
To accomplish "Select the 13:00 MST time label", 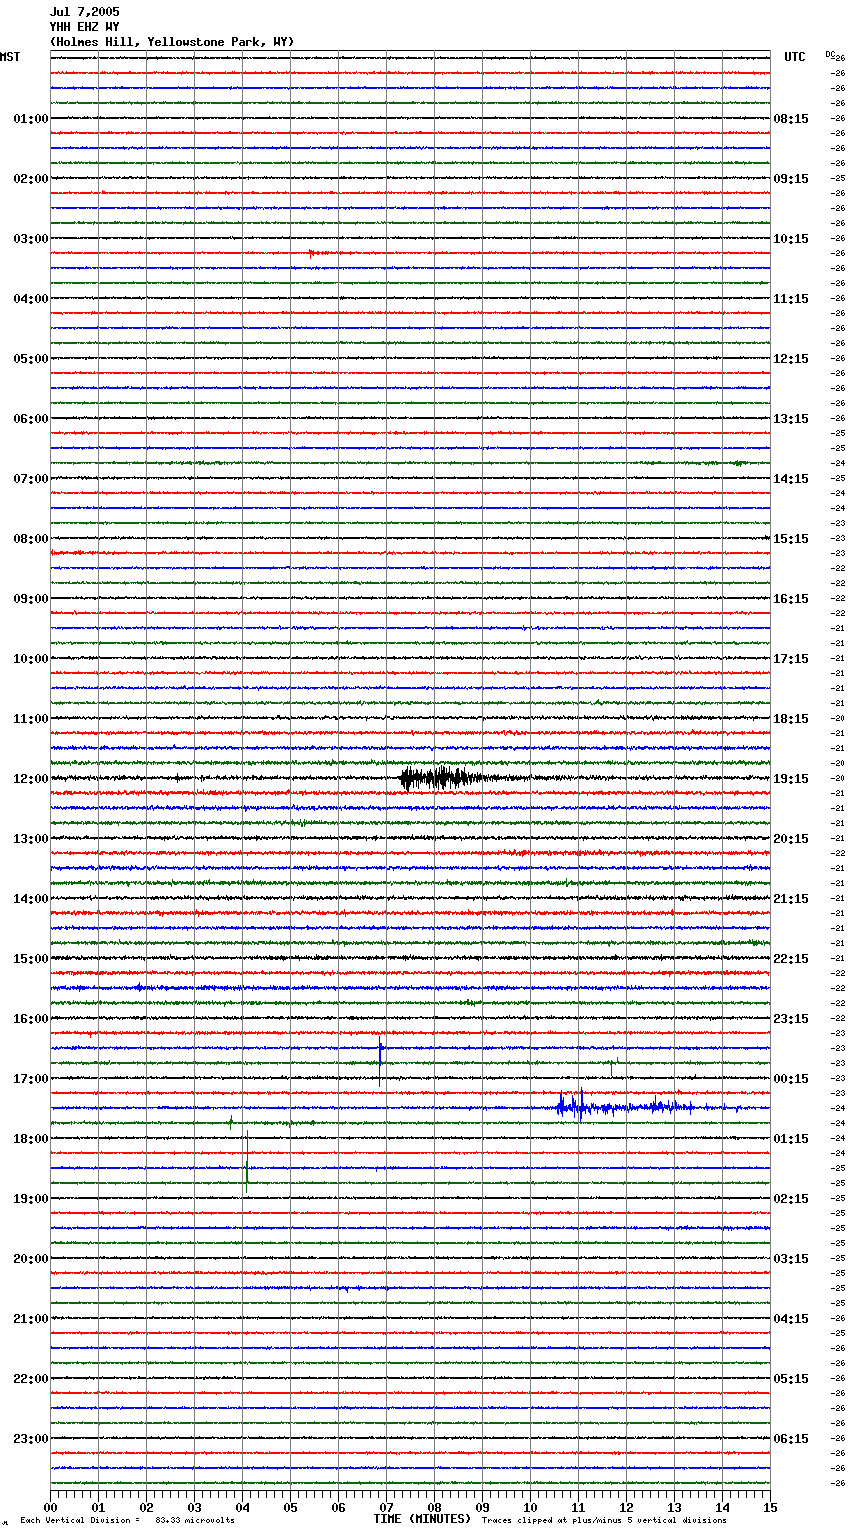I will (x=31, y=839).
